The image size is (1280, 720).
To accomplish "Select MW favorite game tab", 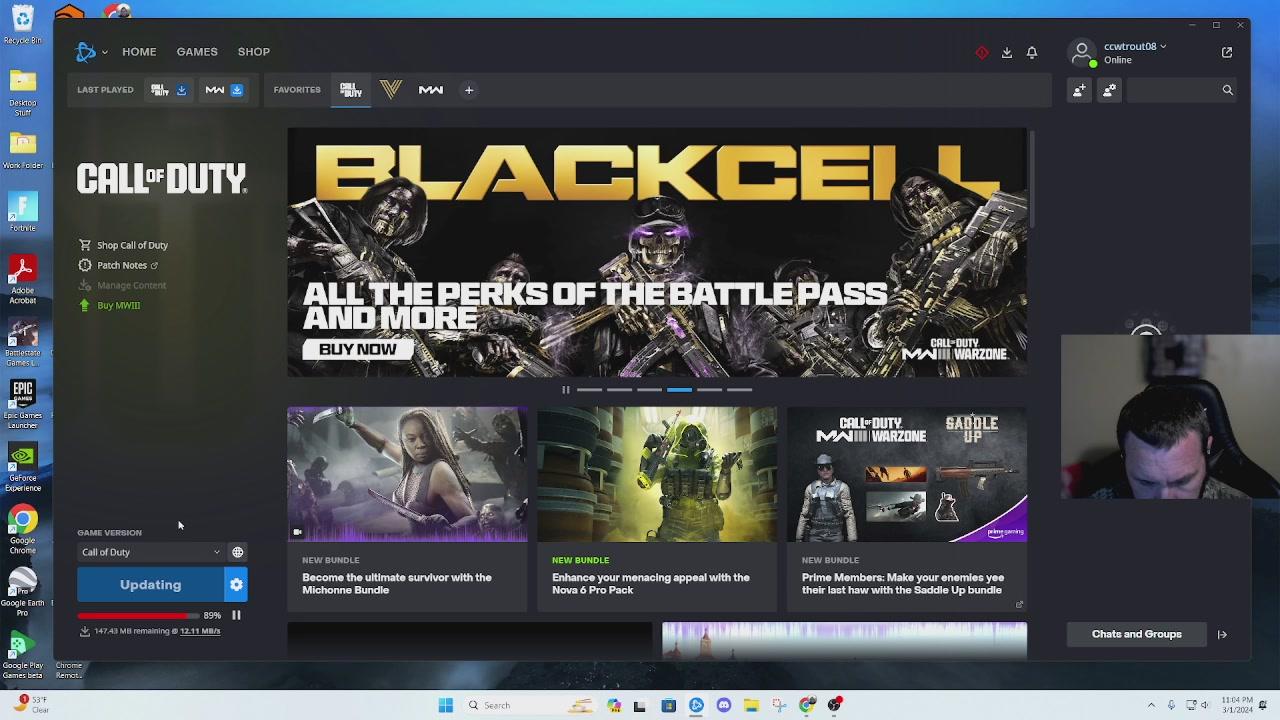I will [431, 90].
